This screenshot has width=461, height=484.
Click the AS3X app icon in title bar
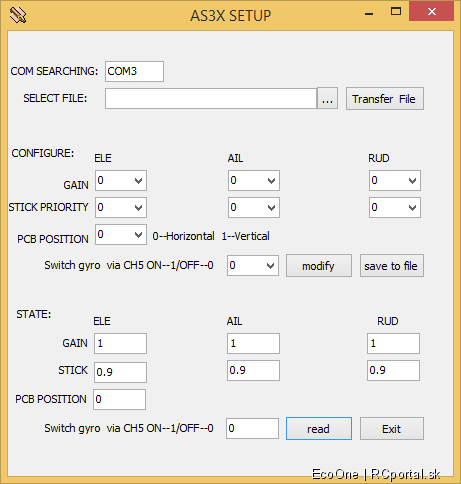[x=18, y=15]
